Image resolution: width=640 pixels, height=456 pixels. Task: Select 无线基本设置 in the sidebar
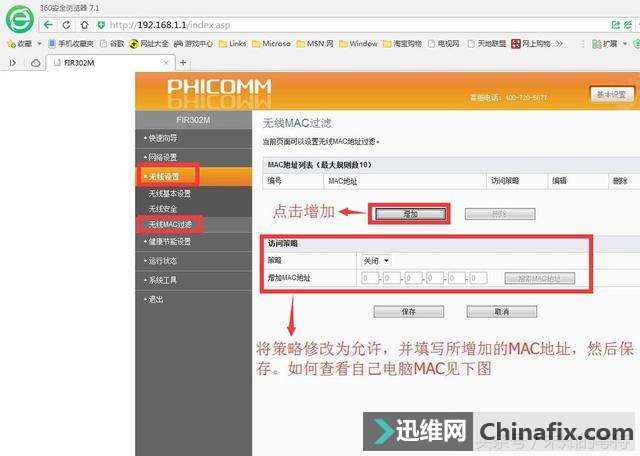coord(169,193)
